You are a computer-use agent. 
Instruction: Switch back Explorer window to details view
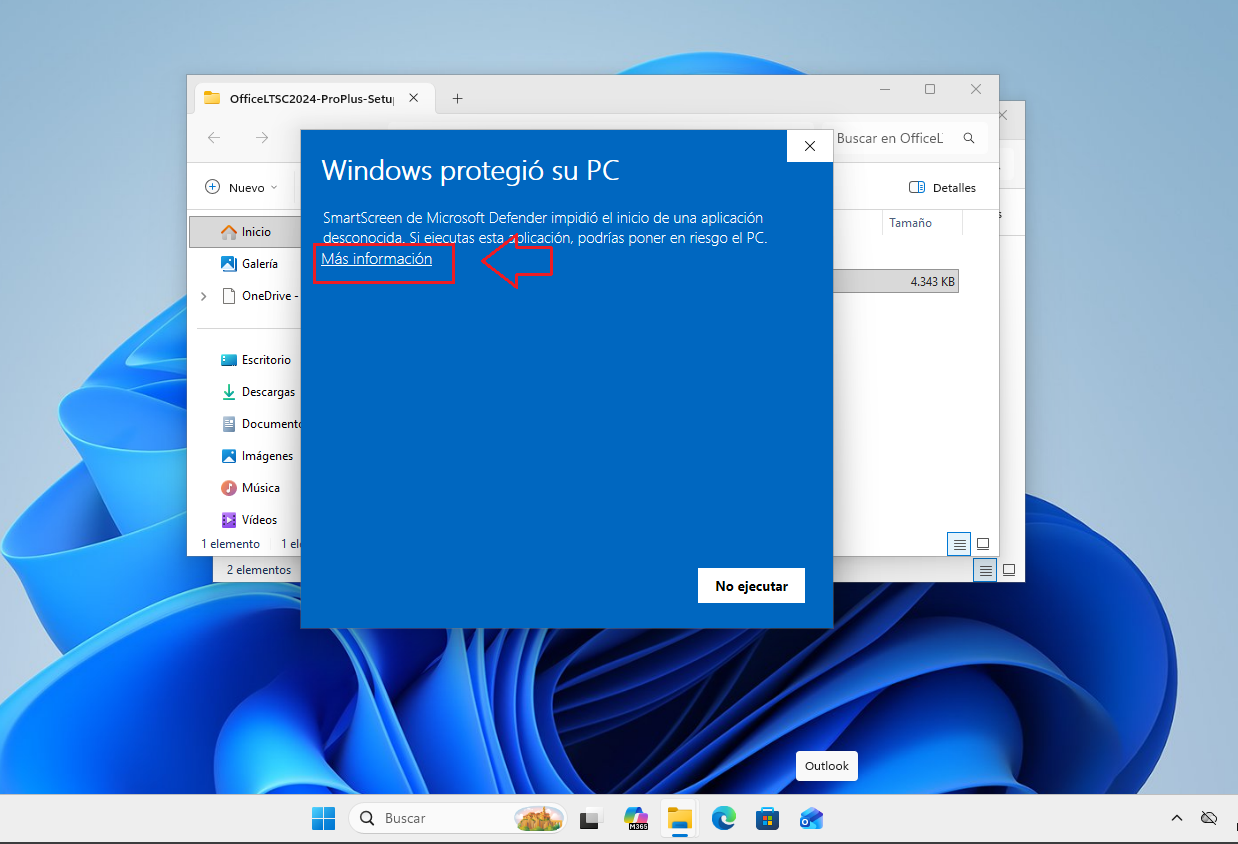click(x=986, y=570)
